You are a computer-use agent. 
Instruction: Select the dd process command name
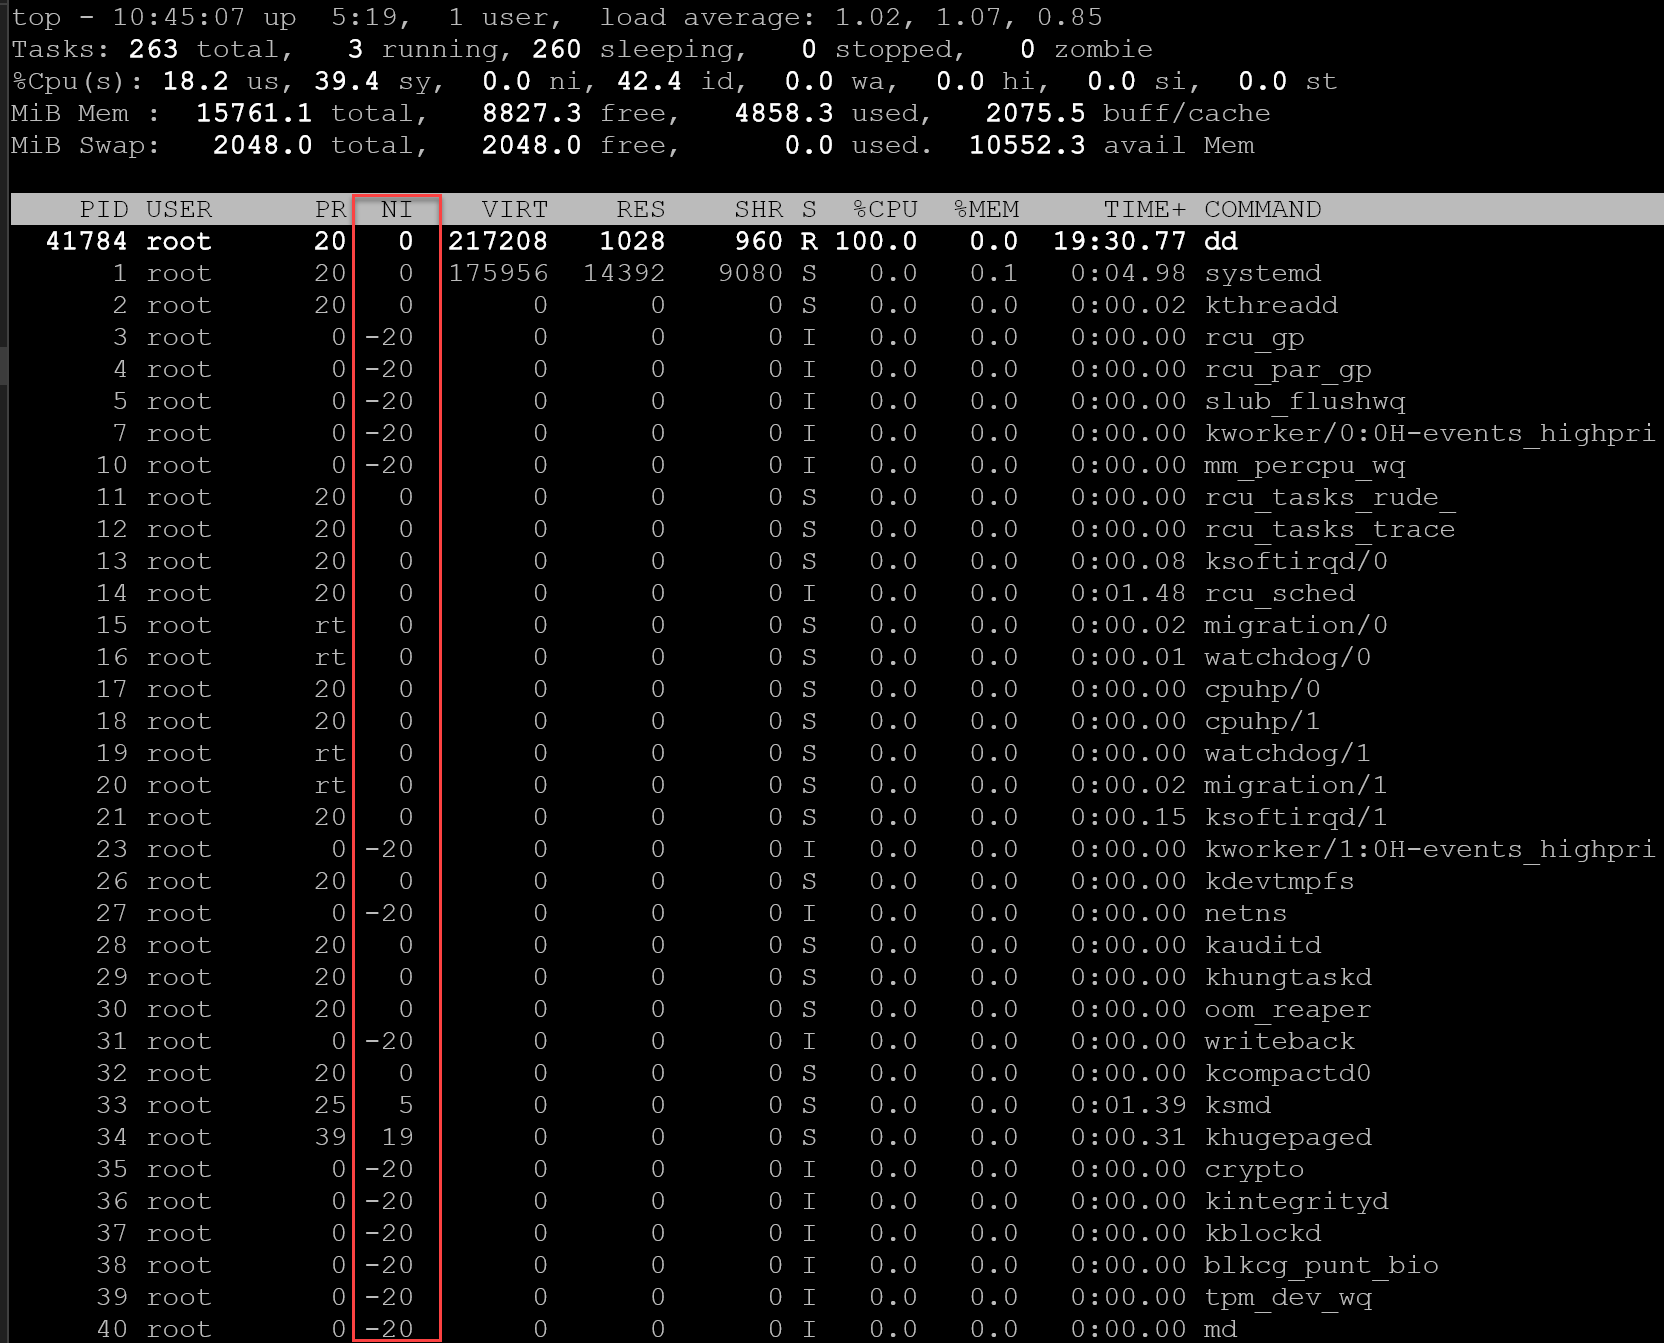(1221, 241)
